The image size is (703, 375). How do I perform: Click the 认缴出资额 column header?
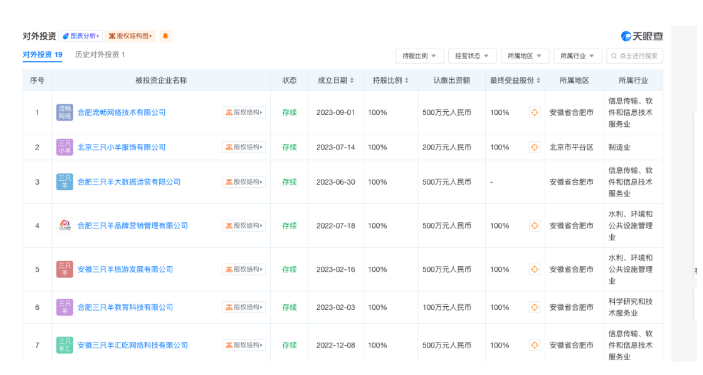click(x=451, y=80)
